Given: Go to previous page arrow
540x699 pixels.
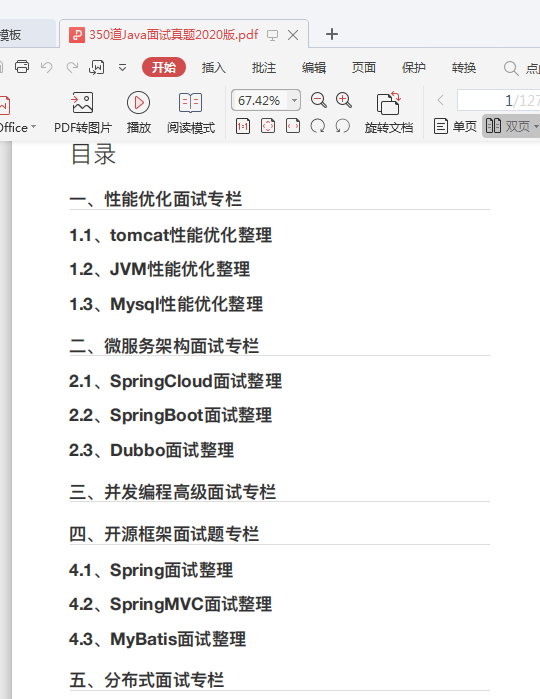Looking at the screenshot, I should coord(441,100).
